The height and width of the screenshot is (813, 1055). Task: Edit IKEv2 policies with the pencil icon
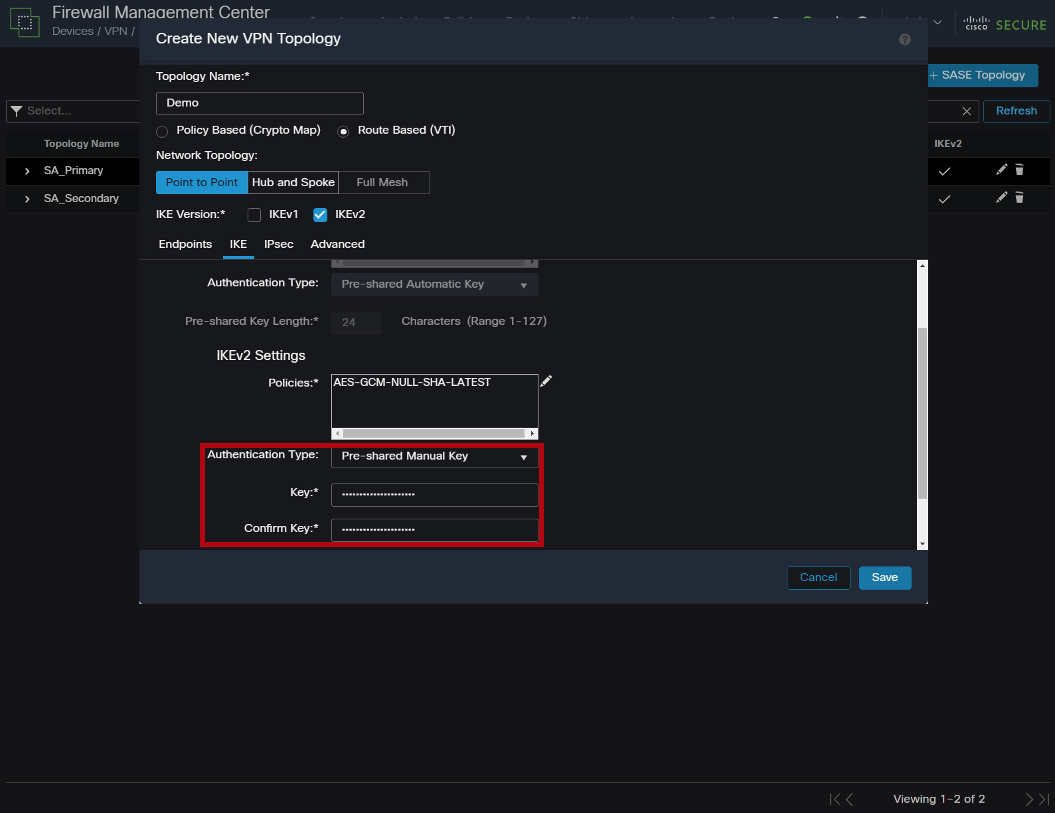point(546,381)
